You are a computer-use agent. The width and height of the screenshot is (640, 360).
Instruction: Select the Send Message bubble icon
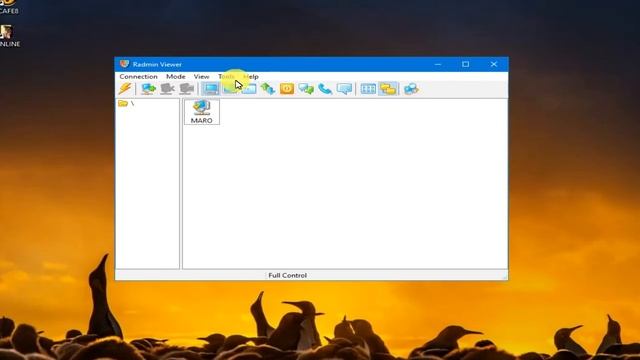tap(344, 89)
